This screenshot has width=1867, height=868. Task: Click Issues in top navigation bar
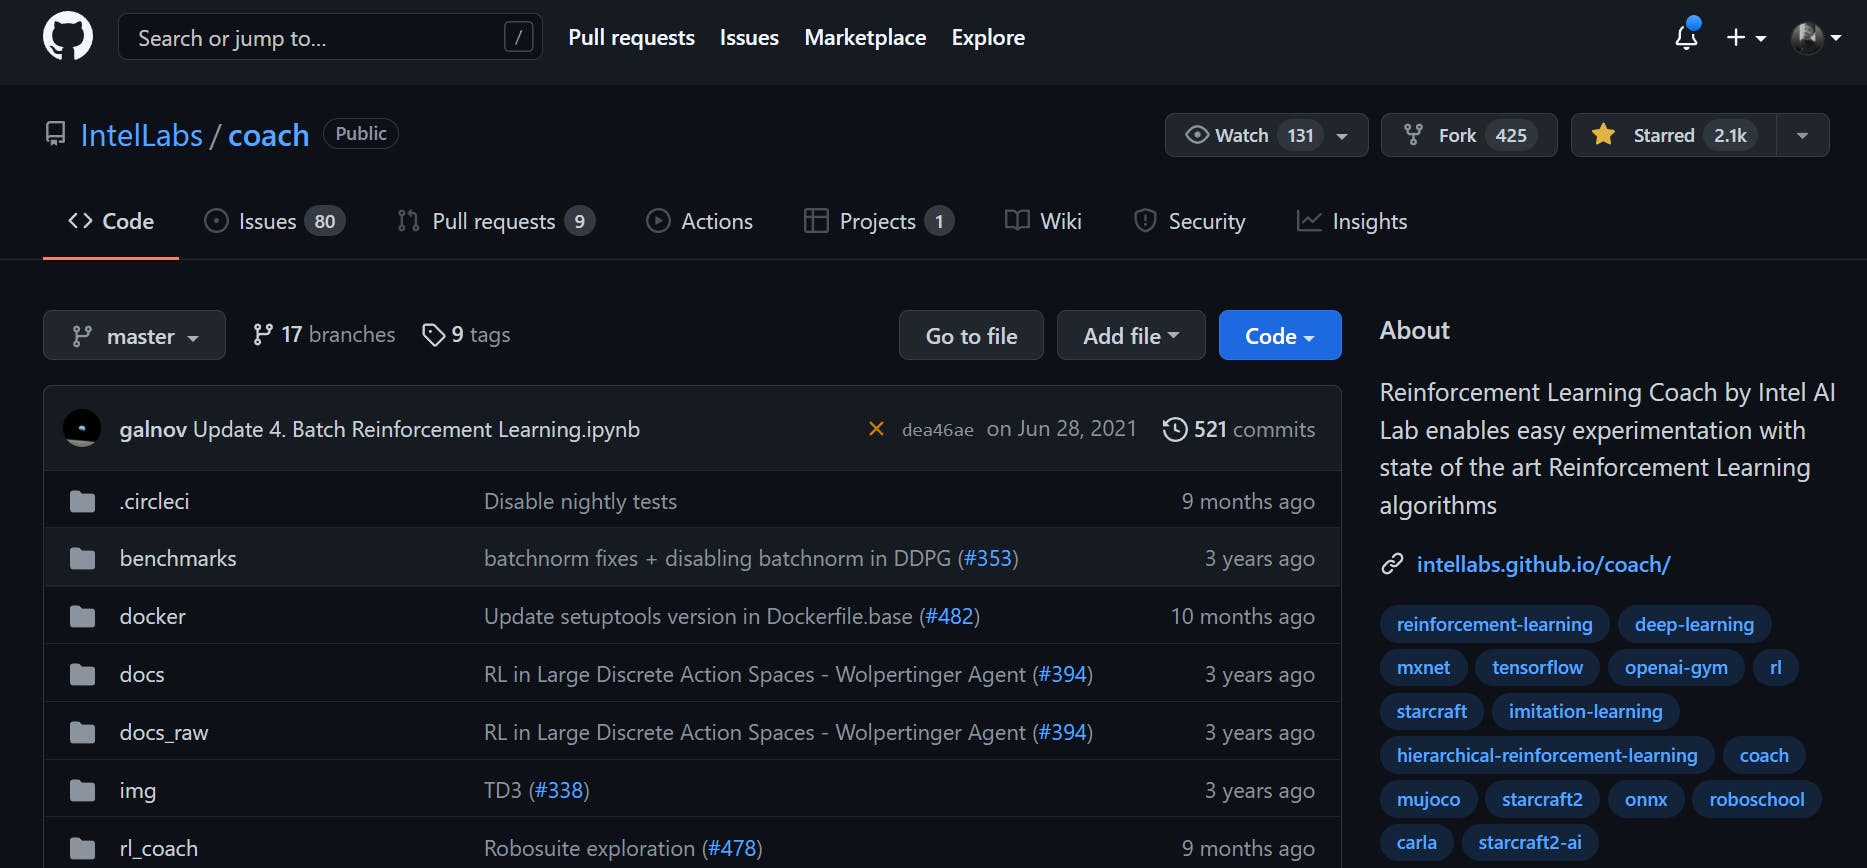pyautogui.click(x=749, y=37)
